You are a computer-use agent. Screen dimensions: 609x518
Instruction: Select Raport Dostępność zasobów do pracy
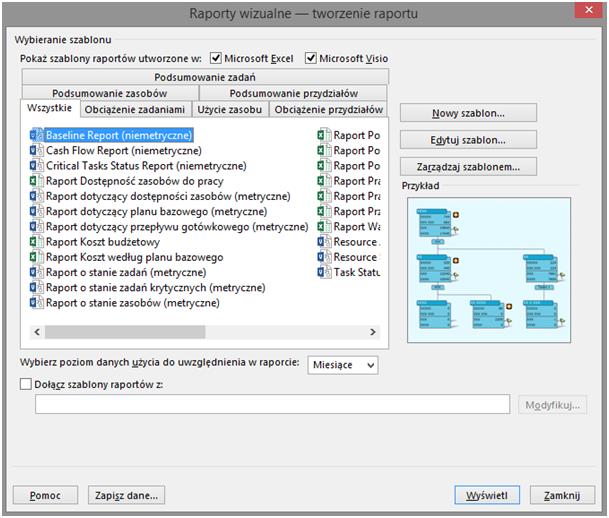tap(134, 181)
